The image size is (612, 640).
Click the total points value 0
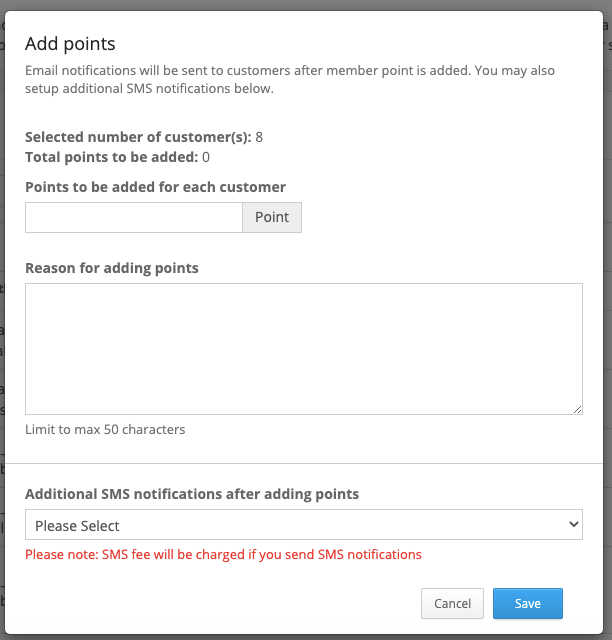(206, 157)
